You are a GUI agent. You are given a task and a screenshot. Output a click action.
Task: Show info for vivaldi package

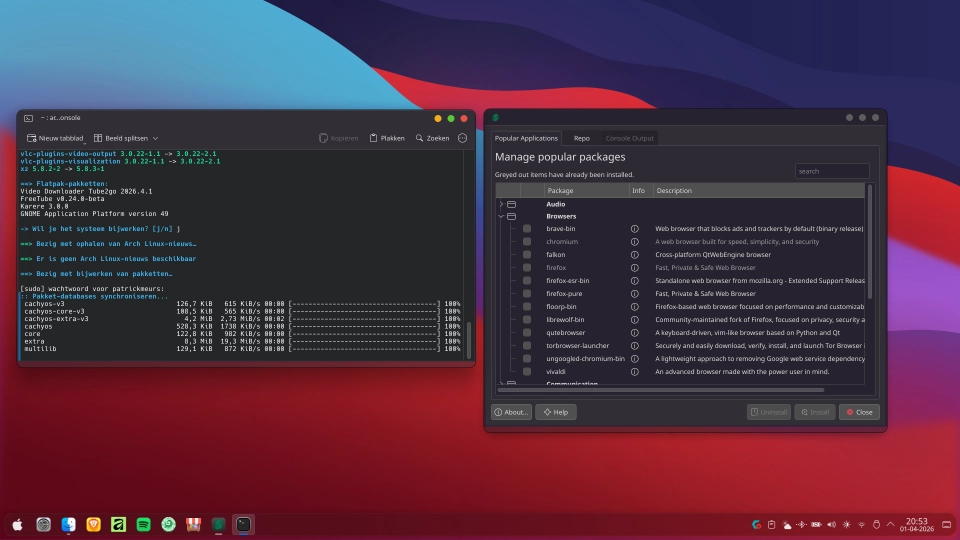pyautogui.click(x=635, y=372)
